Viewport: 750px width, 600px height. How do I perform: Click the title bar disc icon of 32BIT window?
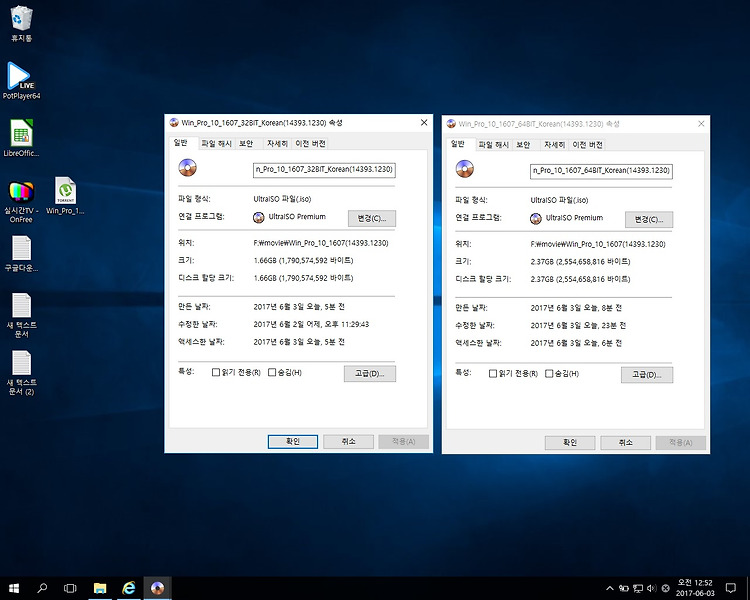(x=174, y=122)
